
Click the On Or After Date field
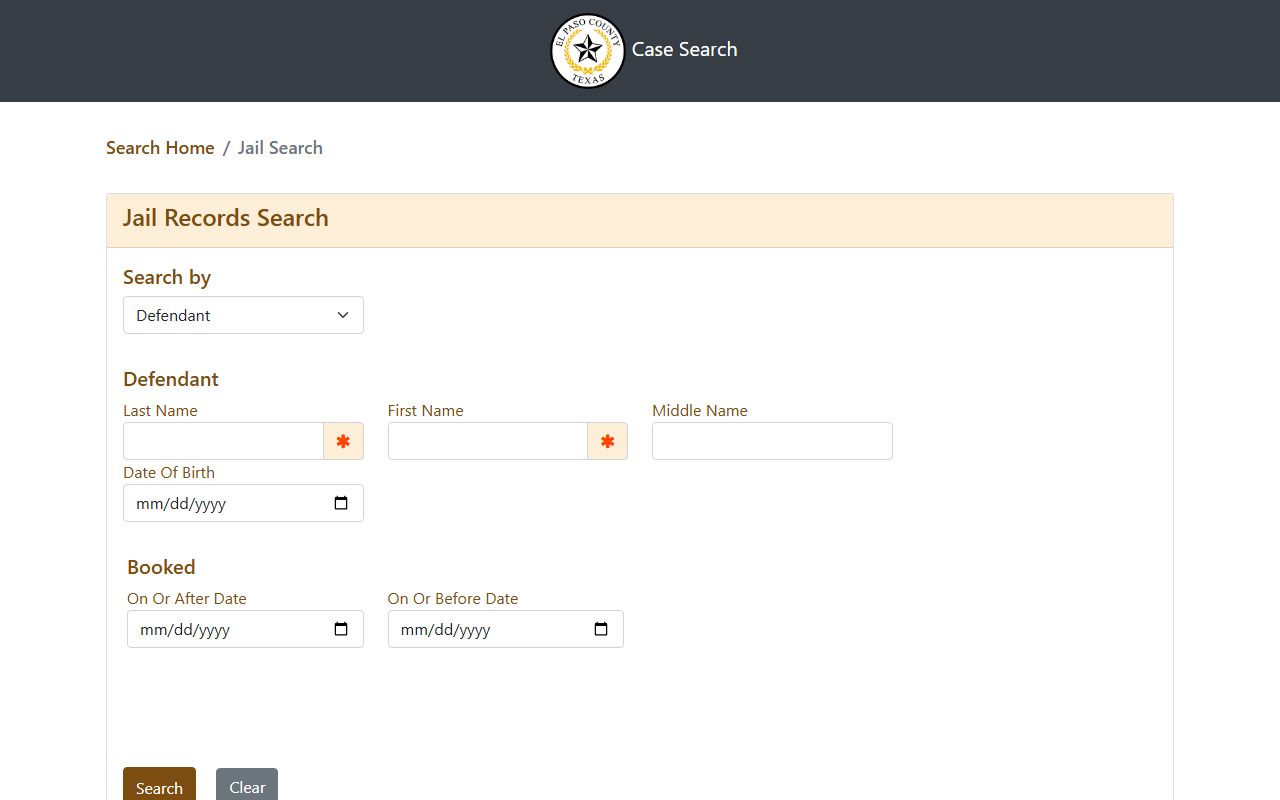tap(245, 629)
